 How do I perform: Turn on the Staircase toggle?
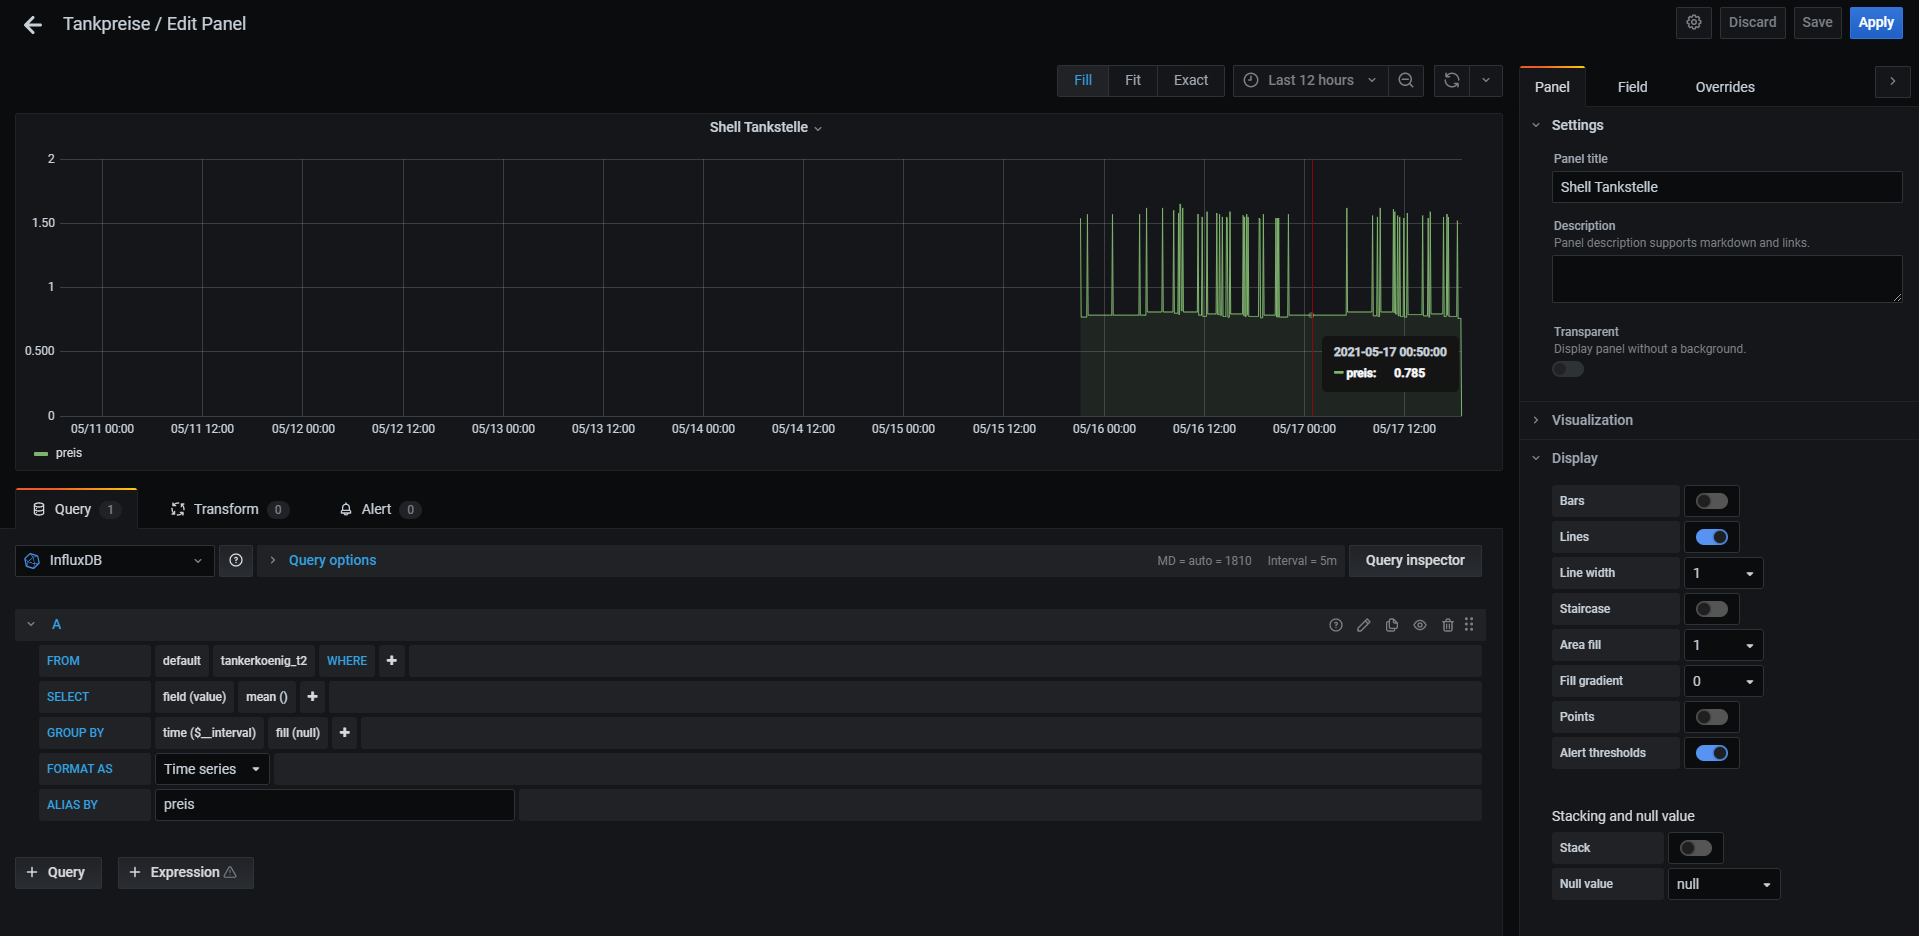tap(1711, 609)
